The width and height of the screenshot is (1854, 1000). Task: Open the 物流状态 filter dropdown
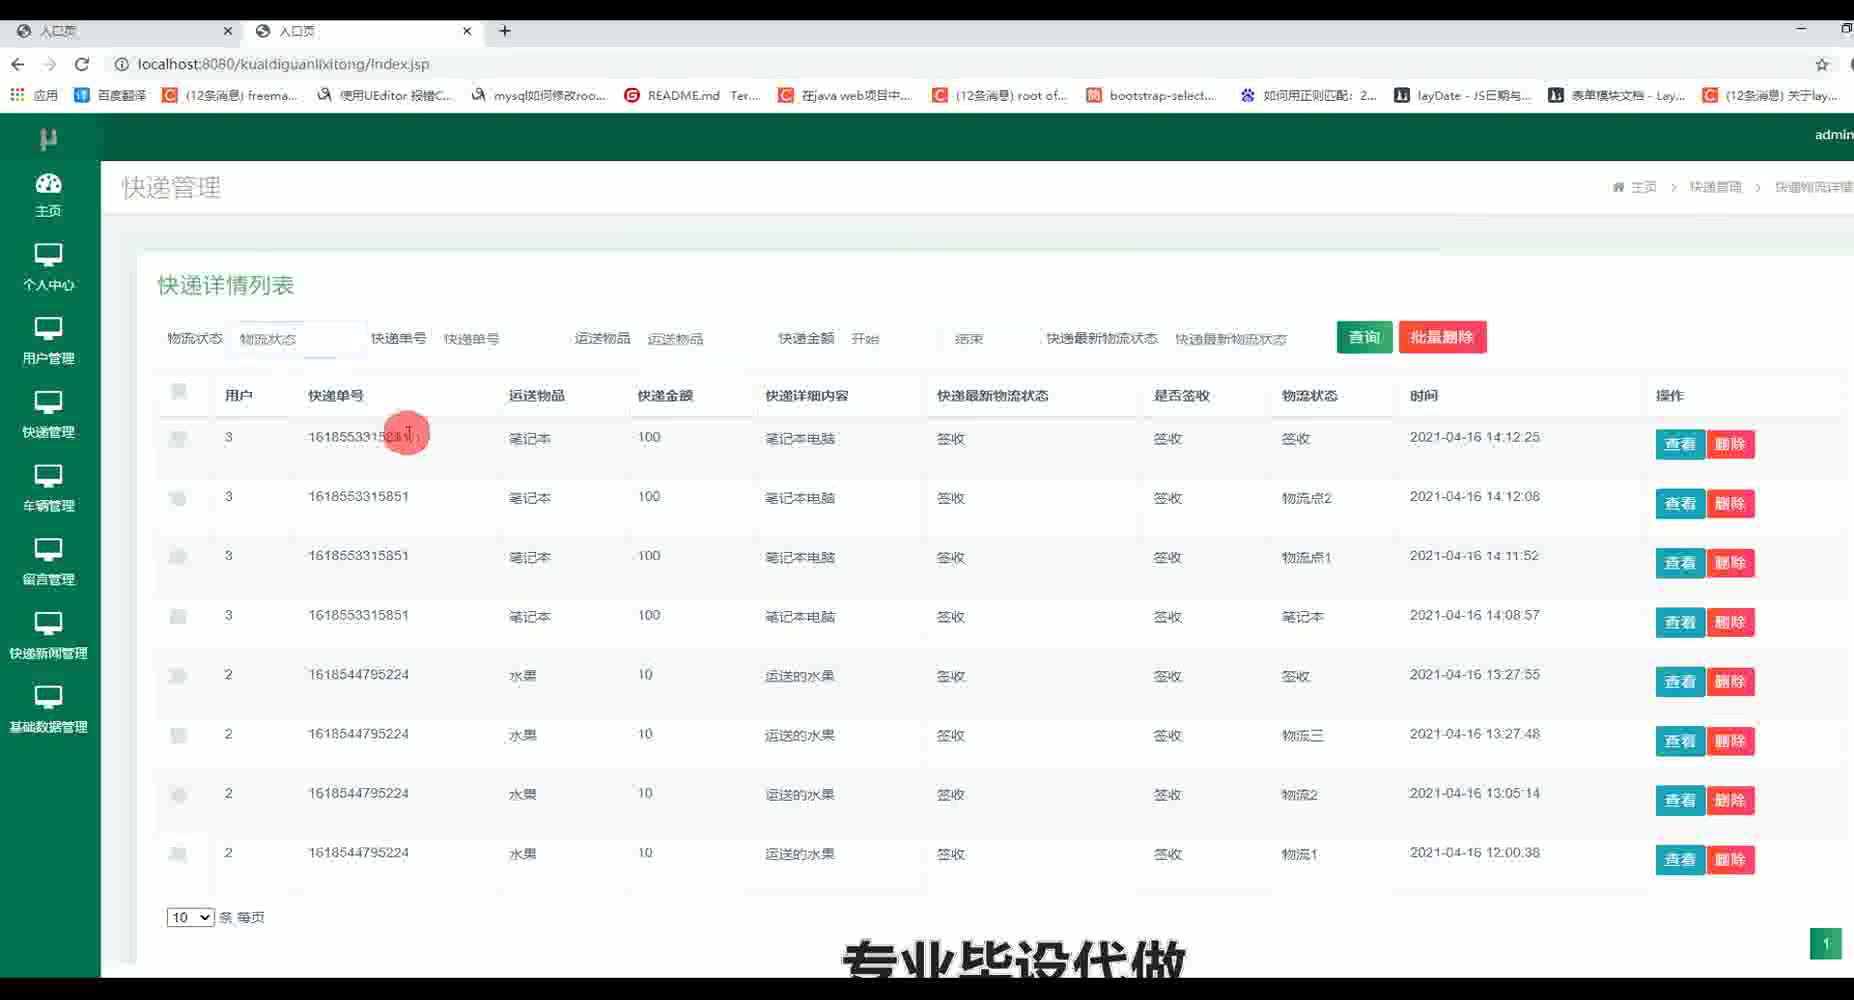click(298, 339)
